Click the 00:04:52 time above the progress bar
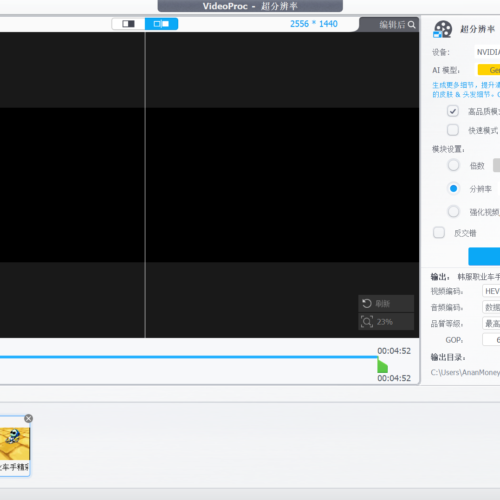The width and height of the screenshot is (500, 500). coord(394,351)
